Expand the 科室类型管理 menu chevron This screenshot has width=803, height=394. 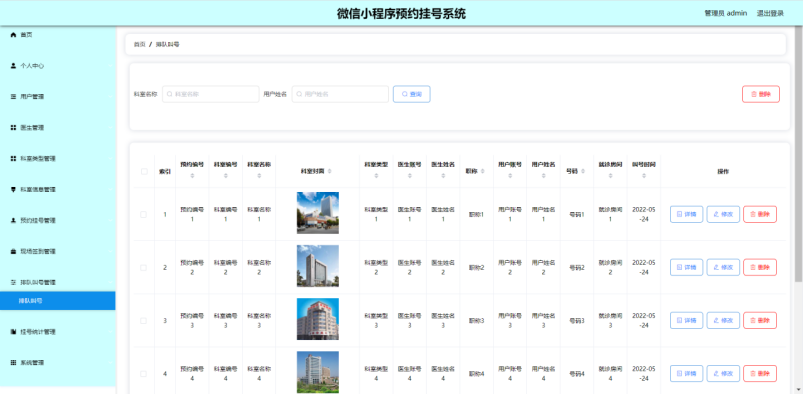tap(110, 159)
